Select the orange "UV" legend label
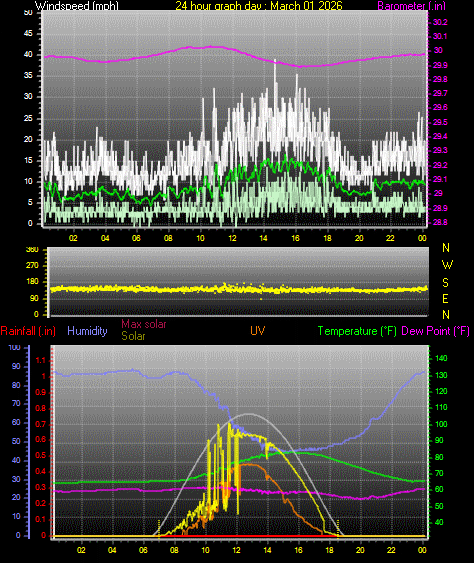This screenshot has width=474, height=563. pos(257,331)
